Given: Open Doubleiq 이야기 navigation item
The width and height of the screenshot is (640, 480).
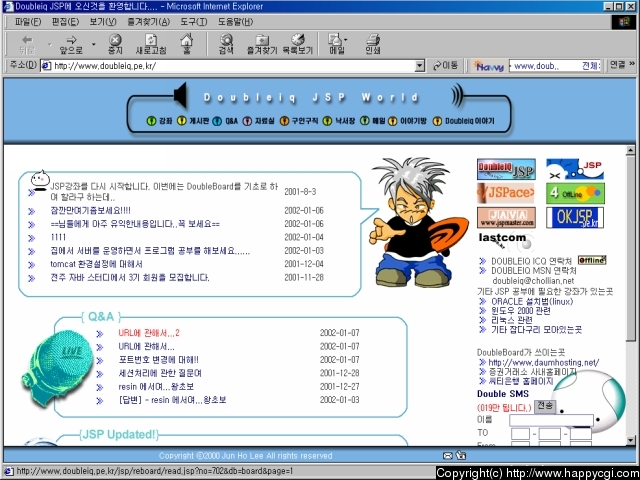Looking at the screenshot, I should [x=463, y=121].
